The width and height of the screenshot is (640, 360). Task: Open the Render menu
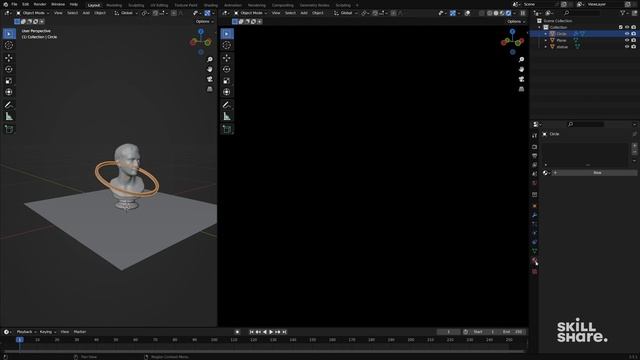[x=40, y=4]
